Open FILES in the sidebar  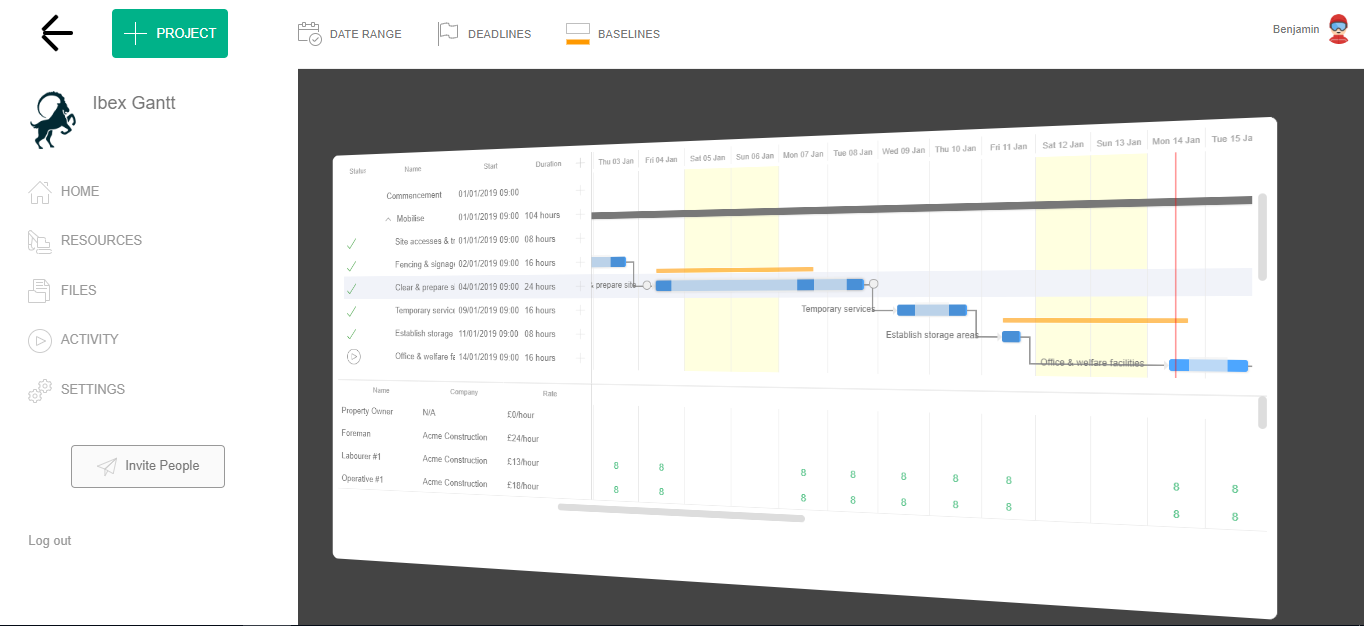pos(62,290)
